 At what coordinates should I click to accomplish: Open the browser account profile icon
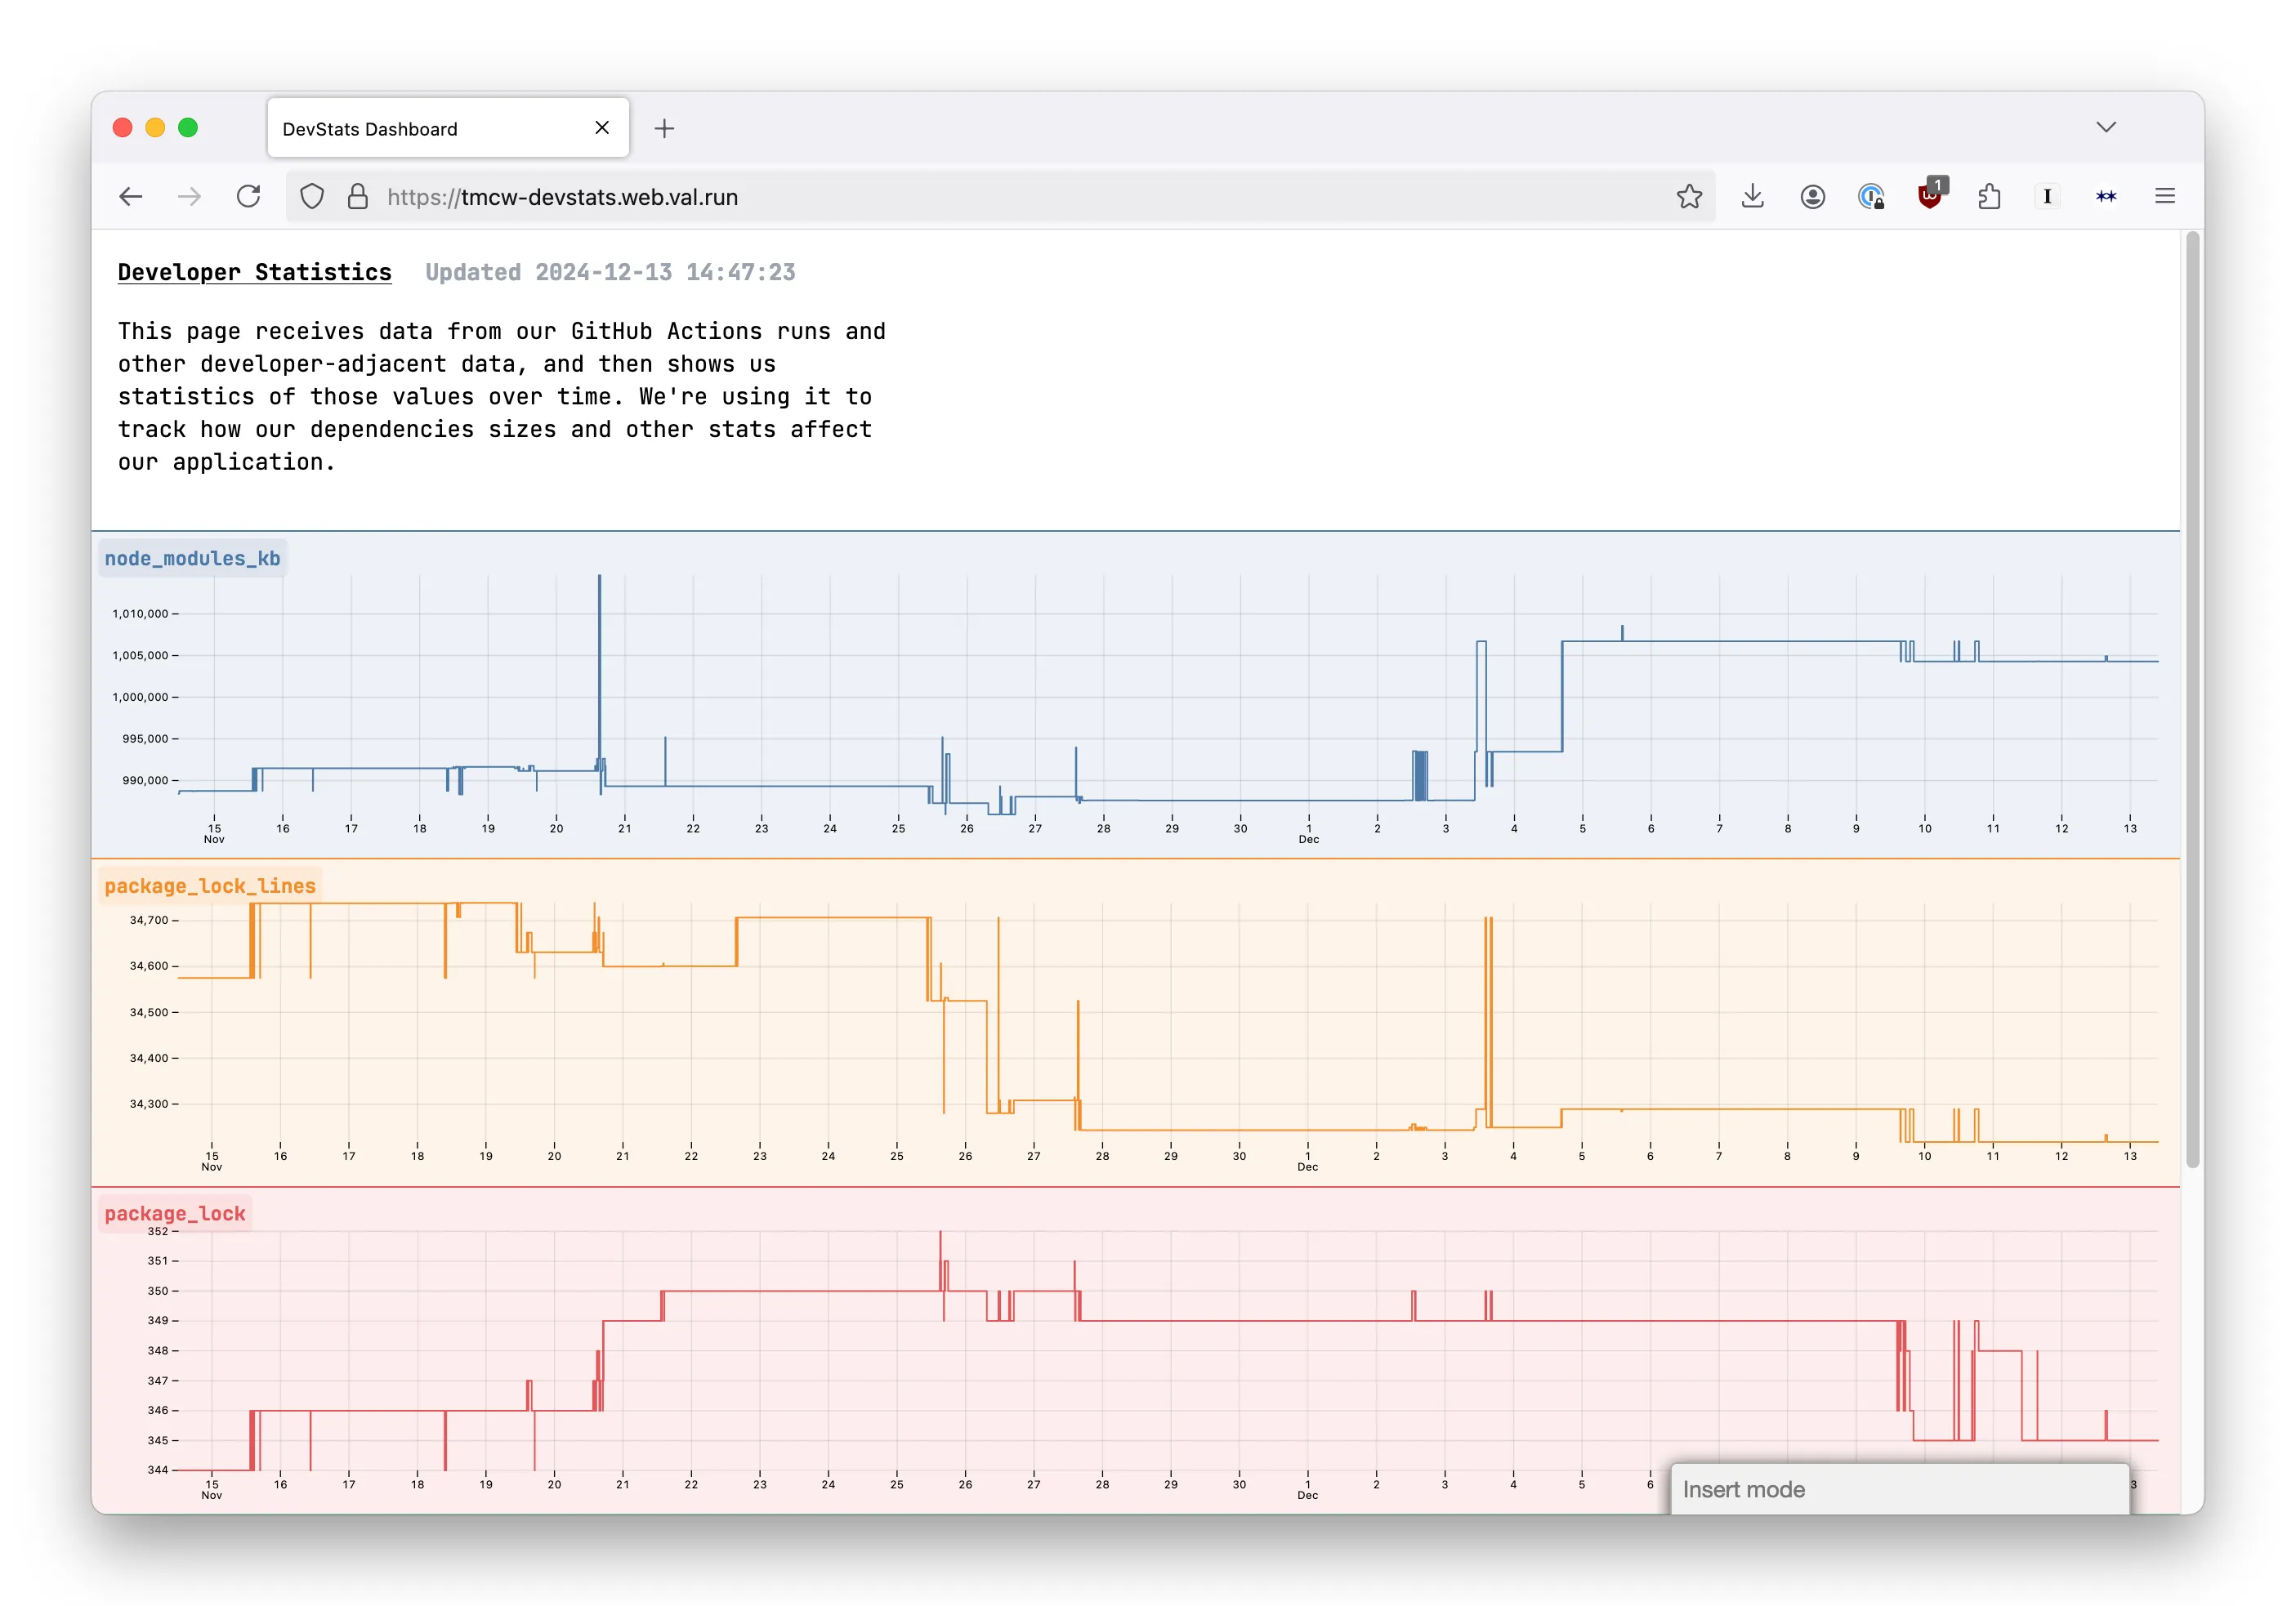[1812, 196]
